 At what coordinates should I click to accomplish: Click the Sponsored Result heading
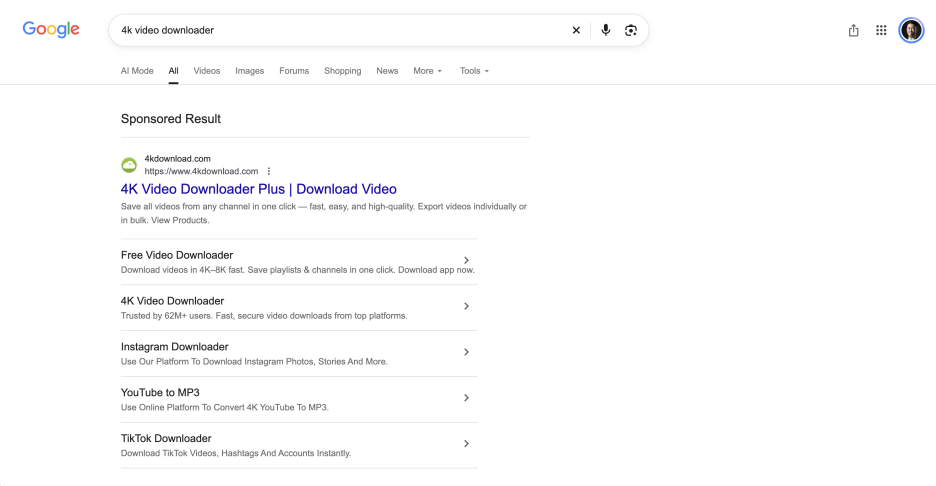tap(171, 119)
